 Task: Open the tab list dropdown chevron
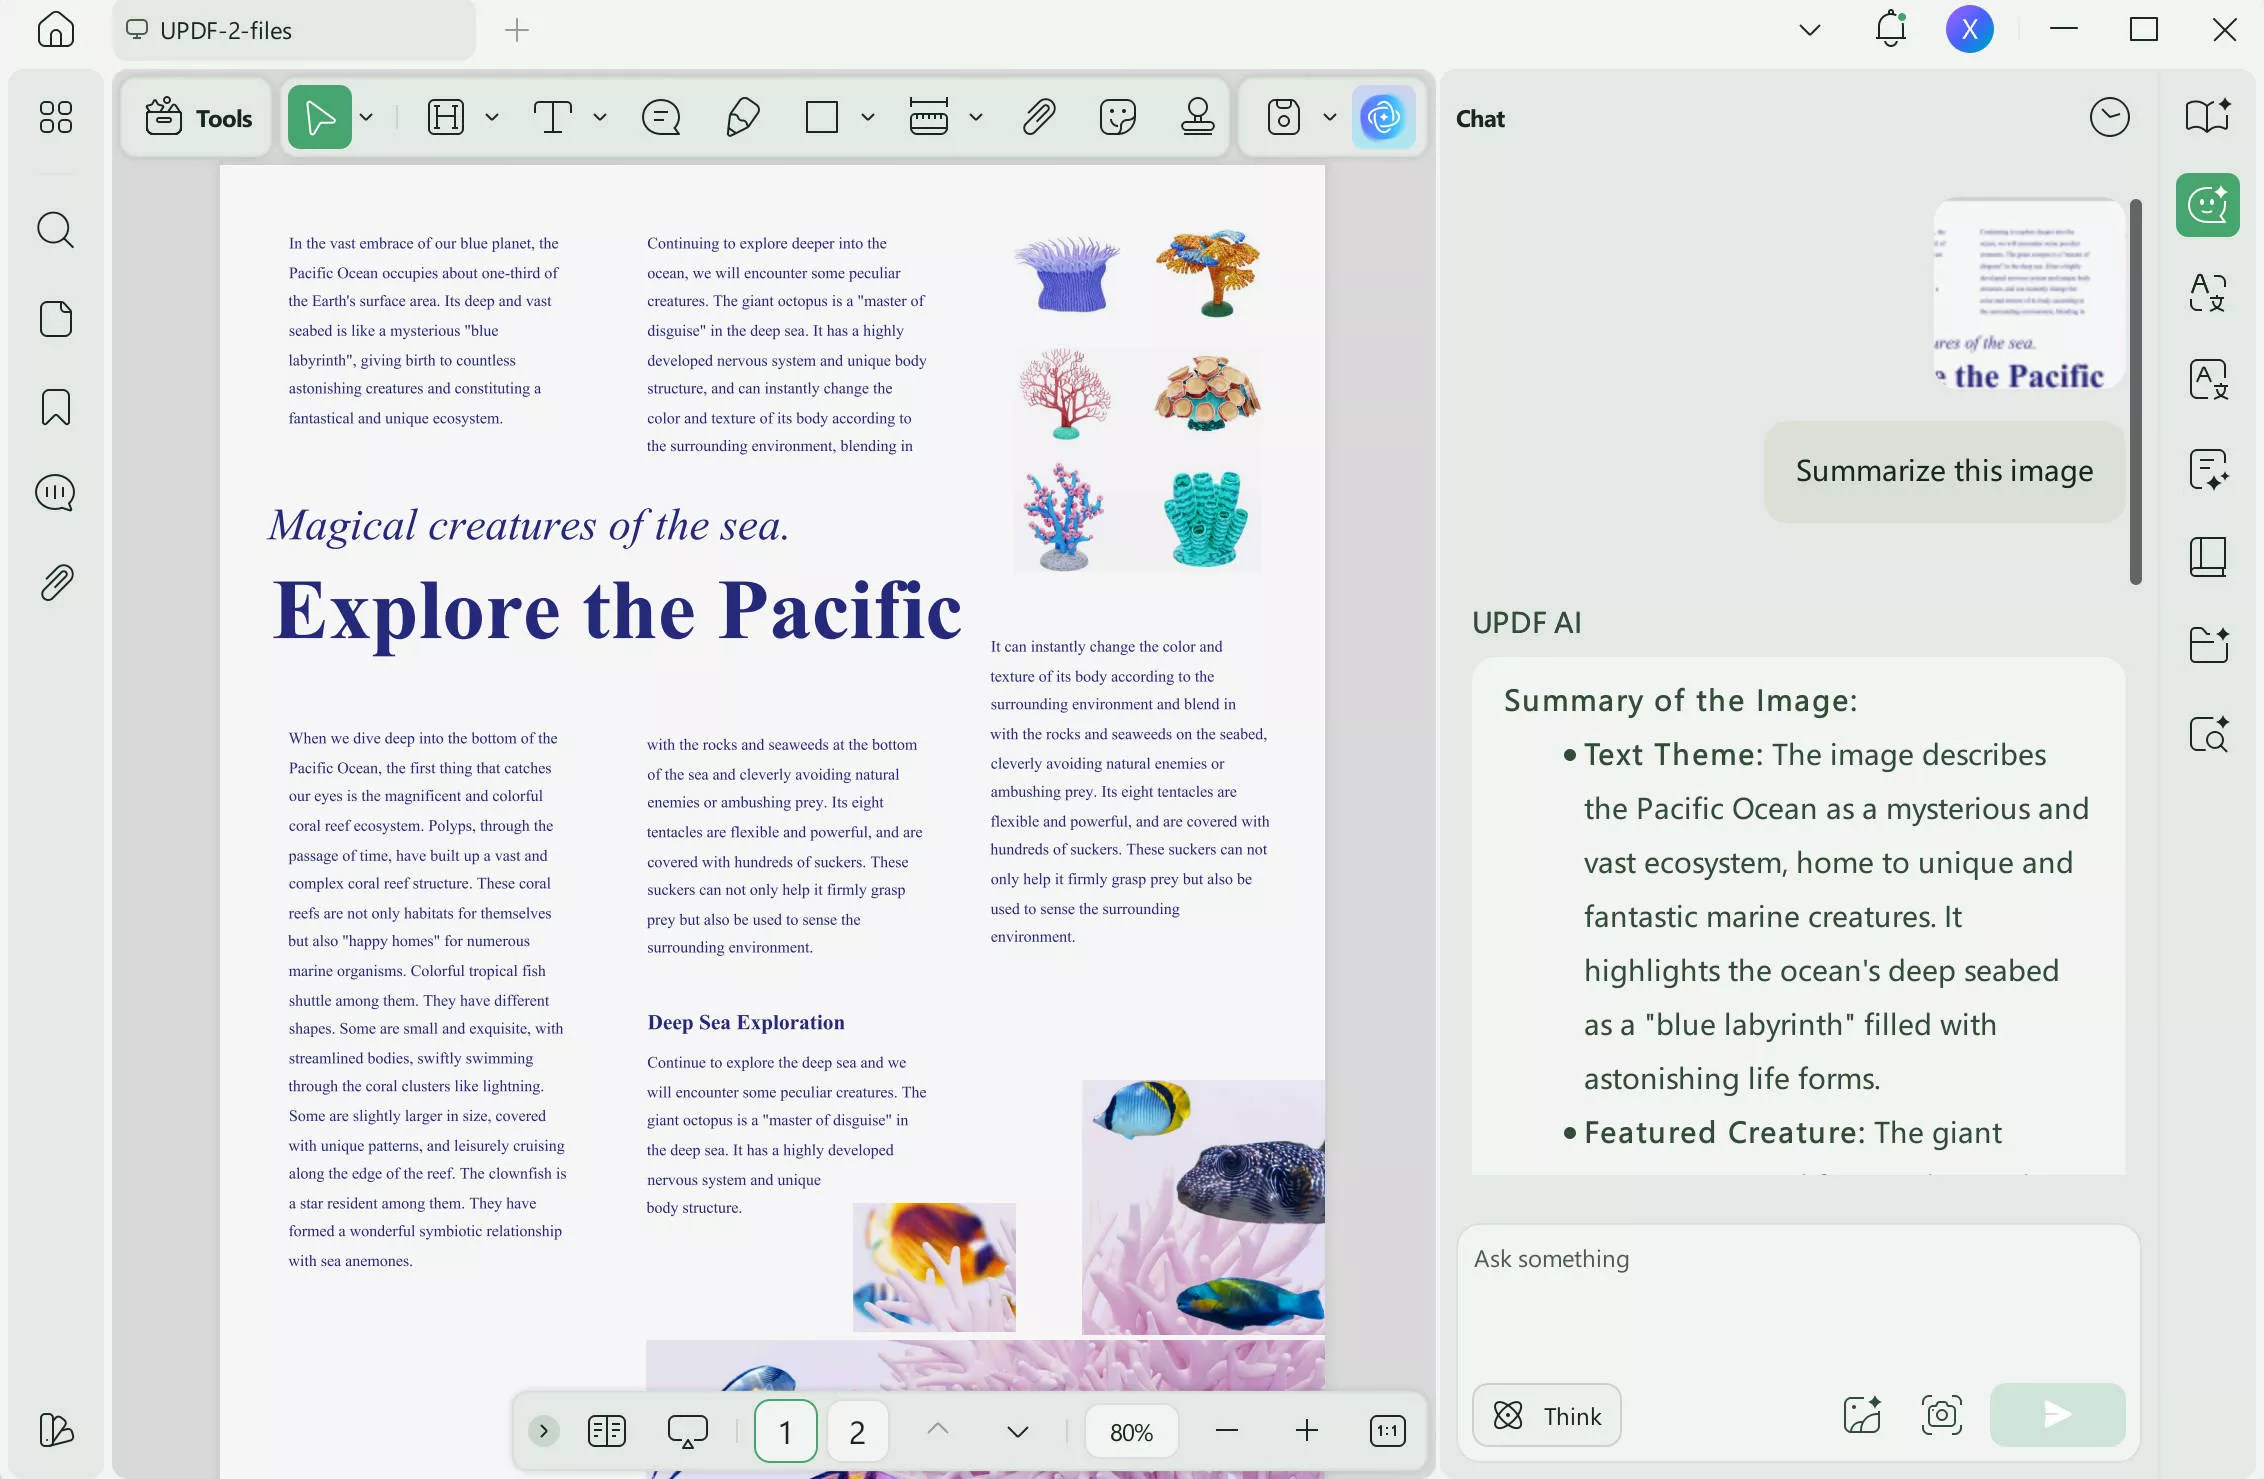pyautogui.click(x=1809, y=30)
